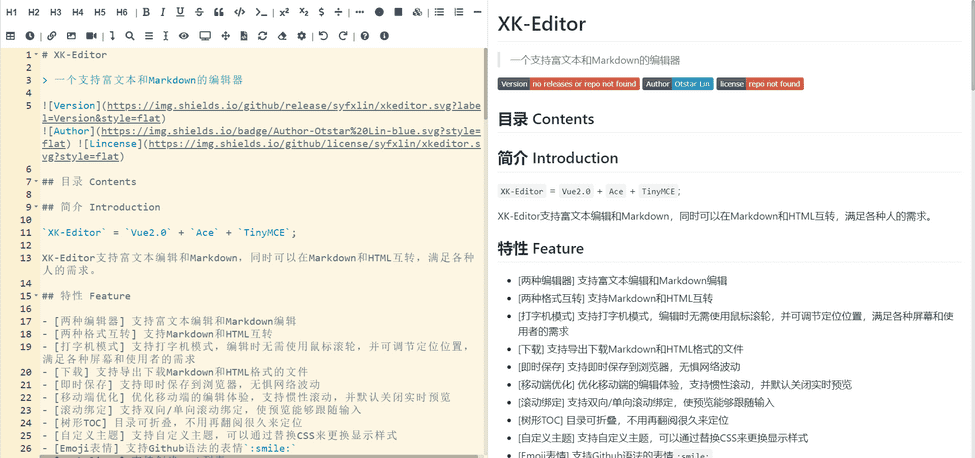The image size is (975, 458).
Task: Toggle the preview pane with the eye icon
Action: pos(184,36)
